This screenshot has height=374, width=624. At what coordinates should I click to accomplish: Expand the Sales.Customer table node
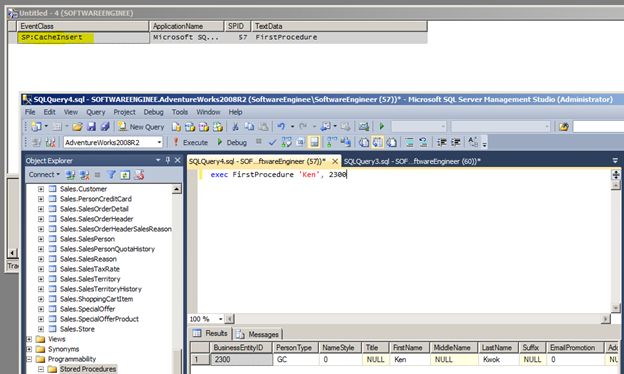[41, 189]
